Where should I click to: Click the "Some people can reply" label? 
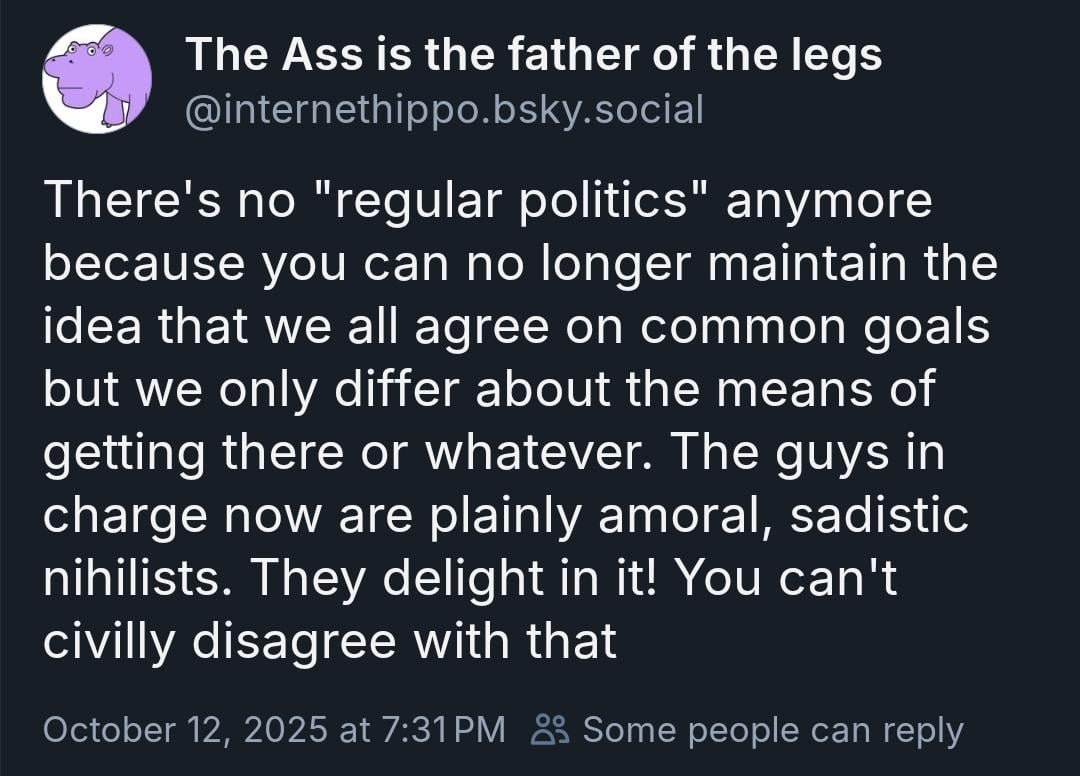click(x=772, y=729)
